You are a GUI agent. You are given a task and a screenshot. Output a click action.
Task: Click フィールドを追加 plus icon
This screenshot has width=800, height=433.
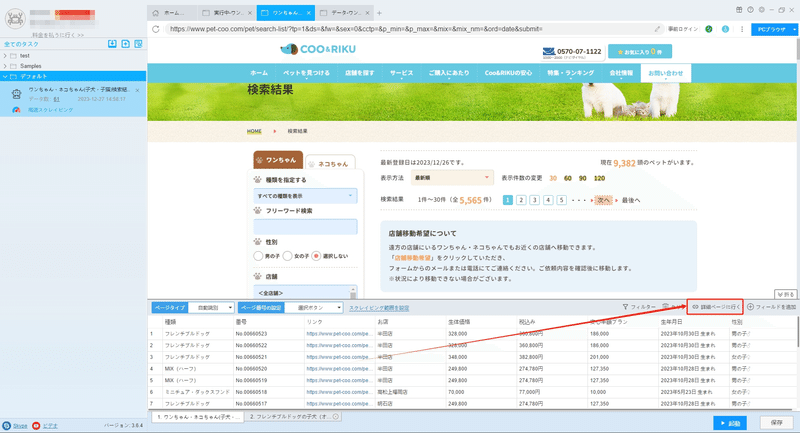pyautogui.click(x=750, y=307)
